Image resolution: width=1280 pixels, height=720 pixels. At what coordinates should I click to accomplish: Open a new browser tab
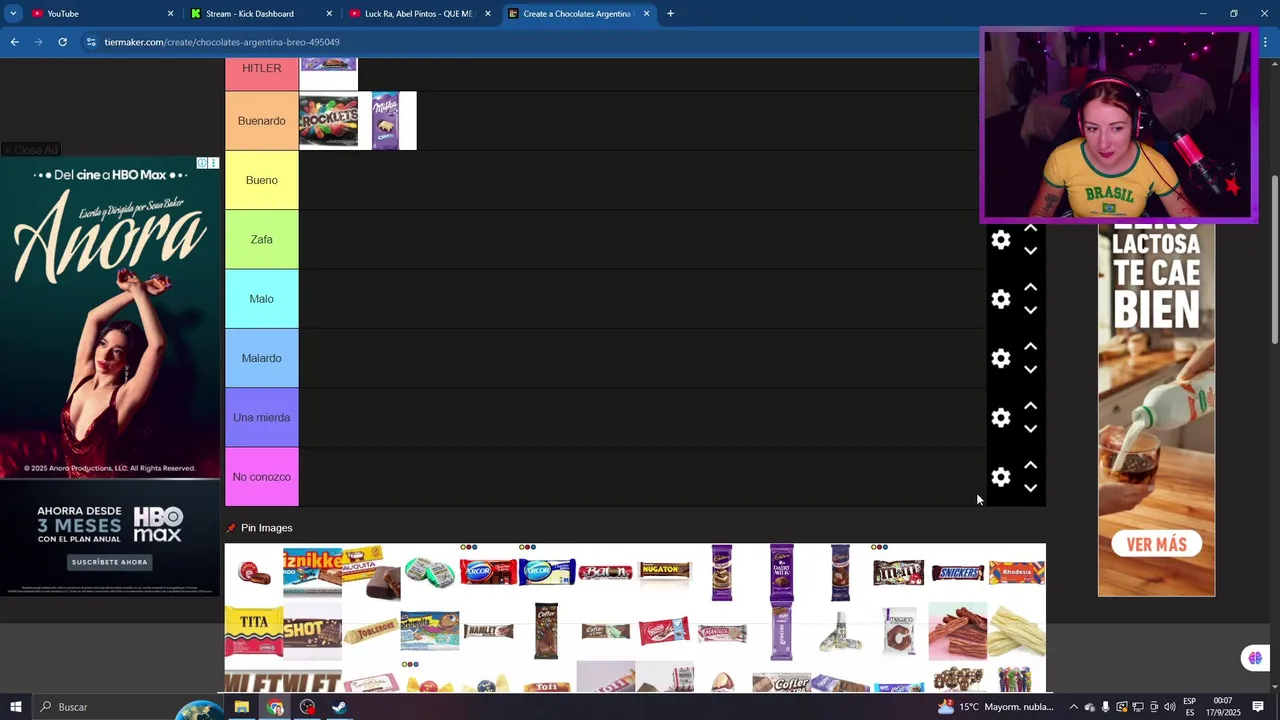click(x=670, y=14)
